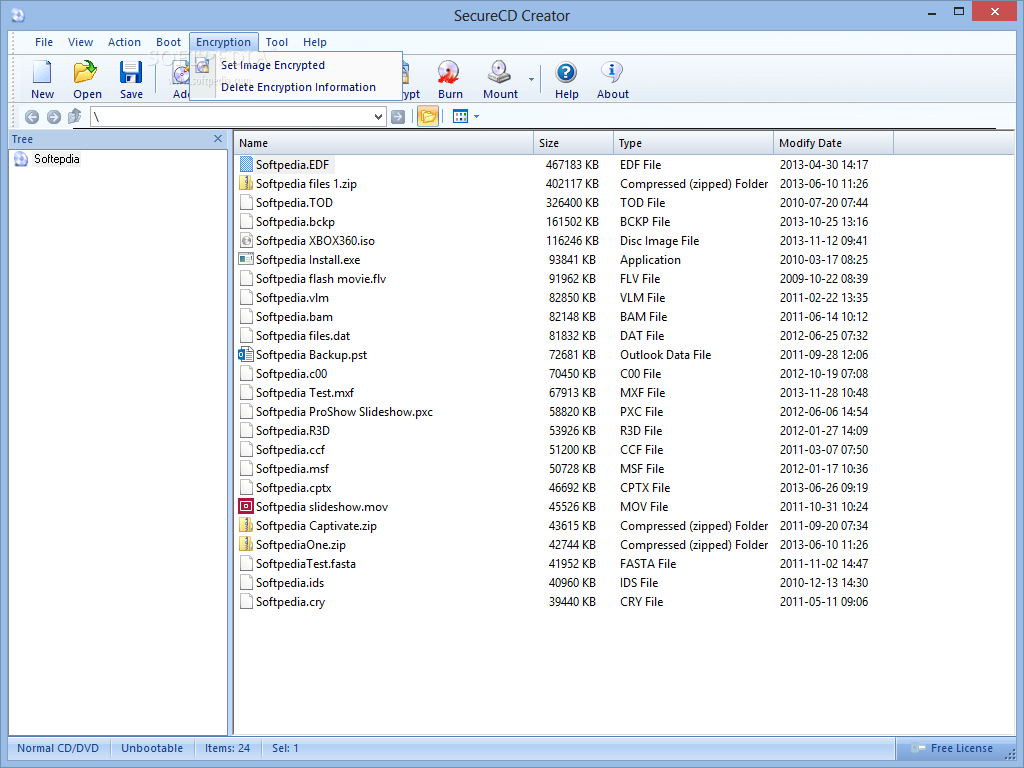Screen dimensions: 1024x768
Task: Click in the path address field
Action: coord(231,117)
